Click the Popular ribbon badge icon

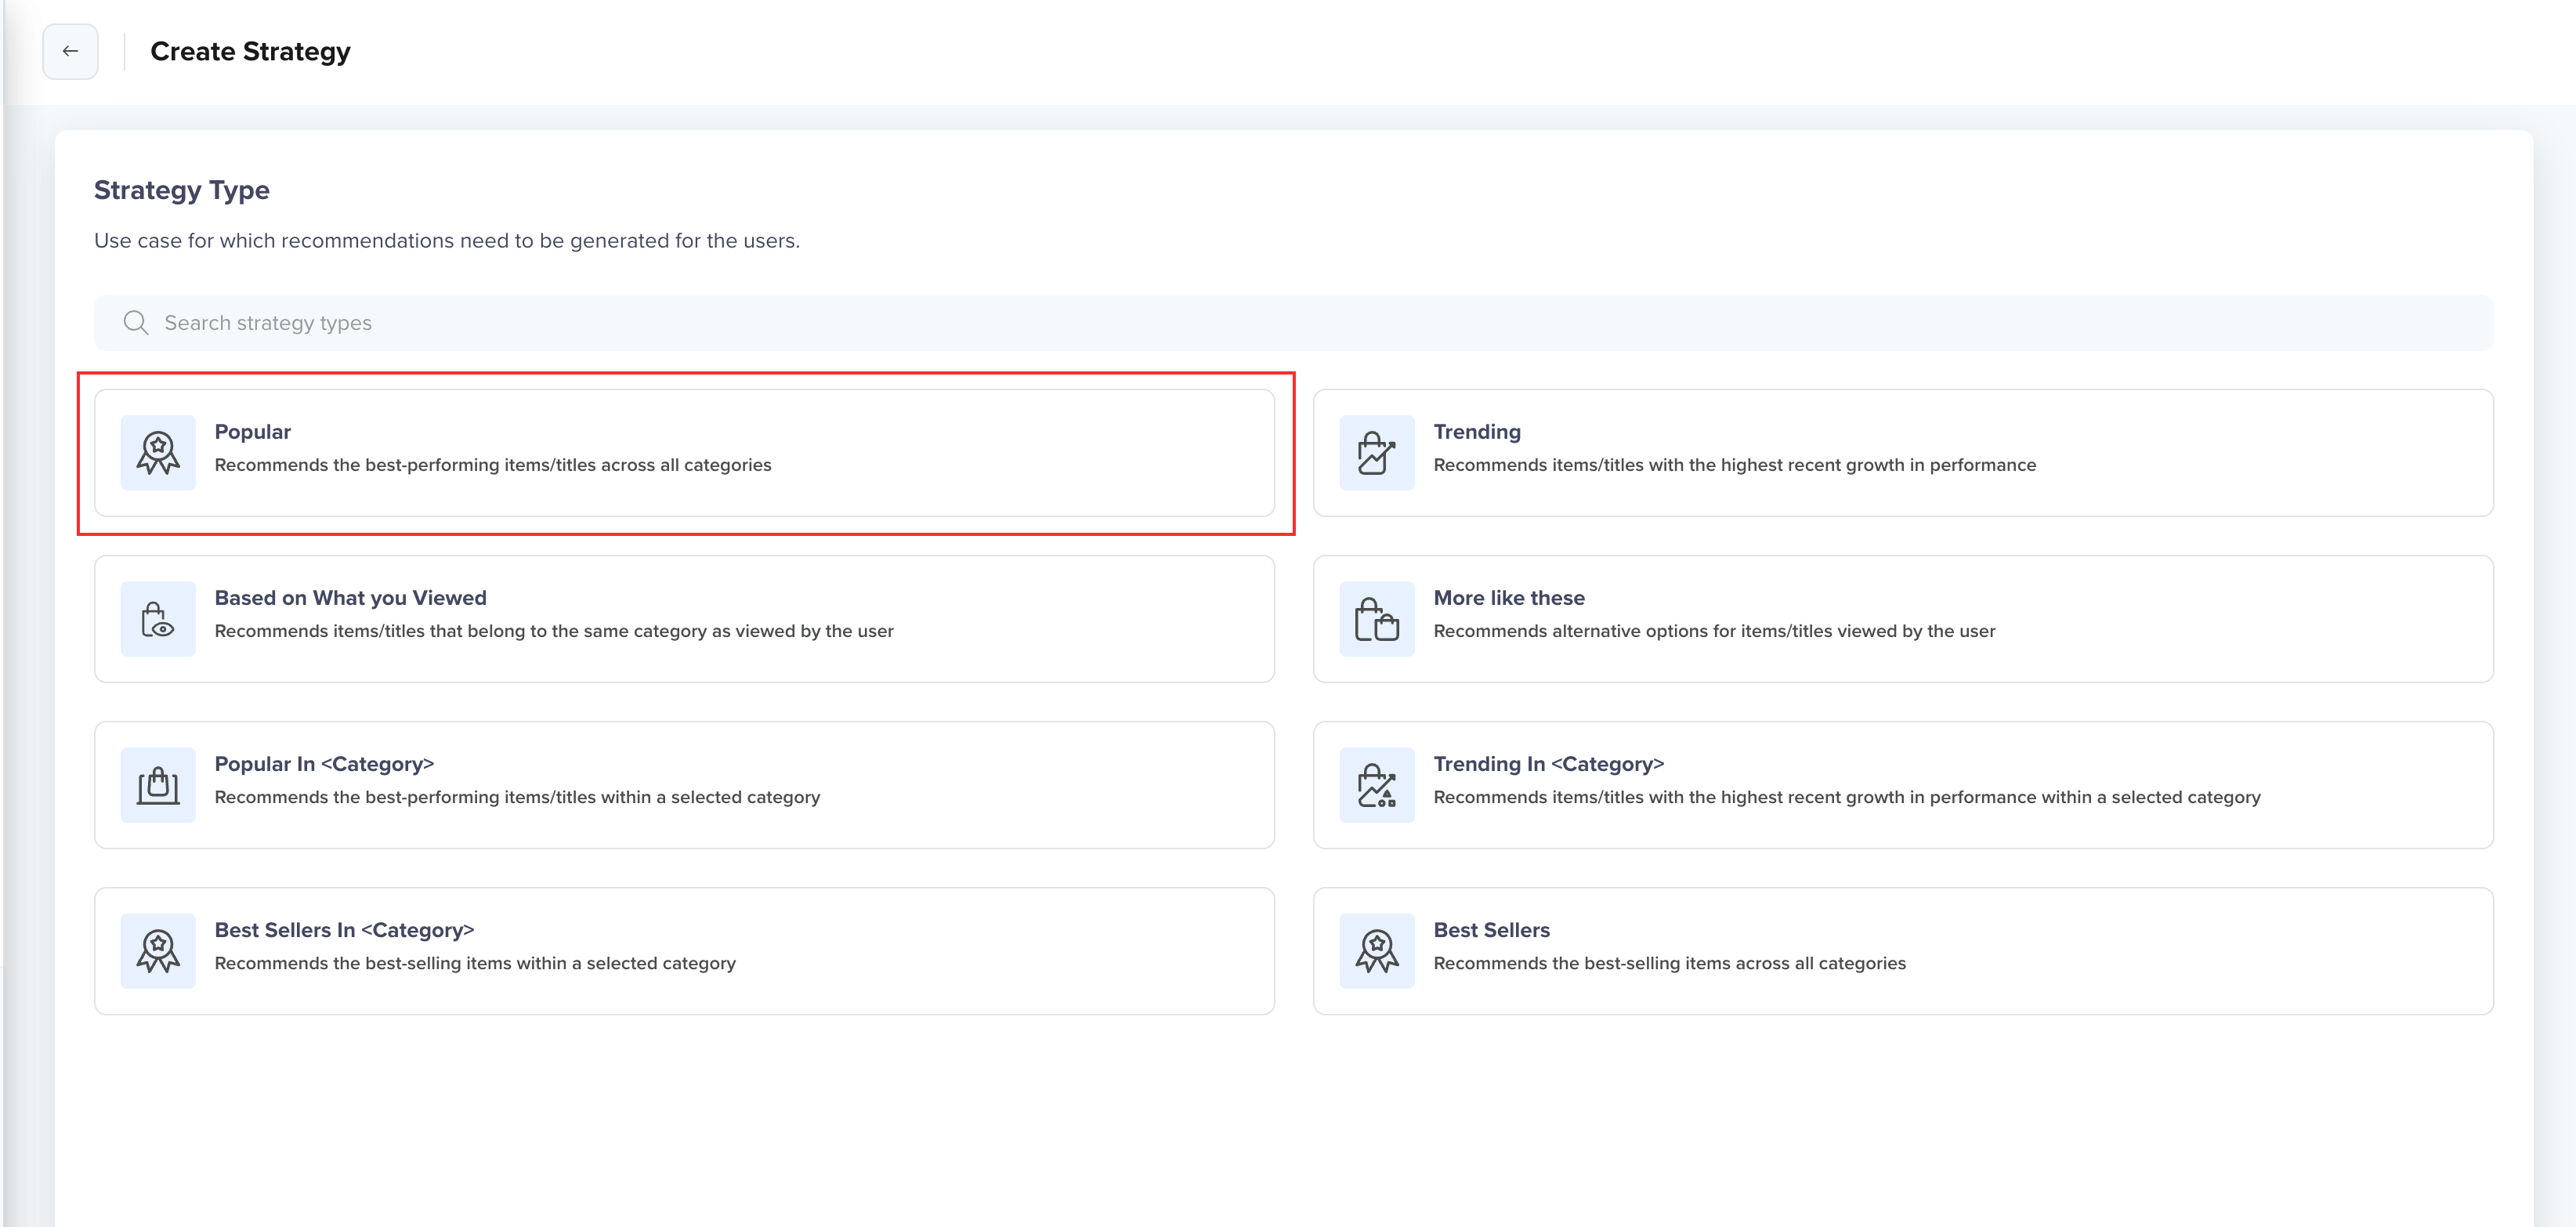pyautogui.click(x=158, y=453)
